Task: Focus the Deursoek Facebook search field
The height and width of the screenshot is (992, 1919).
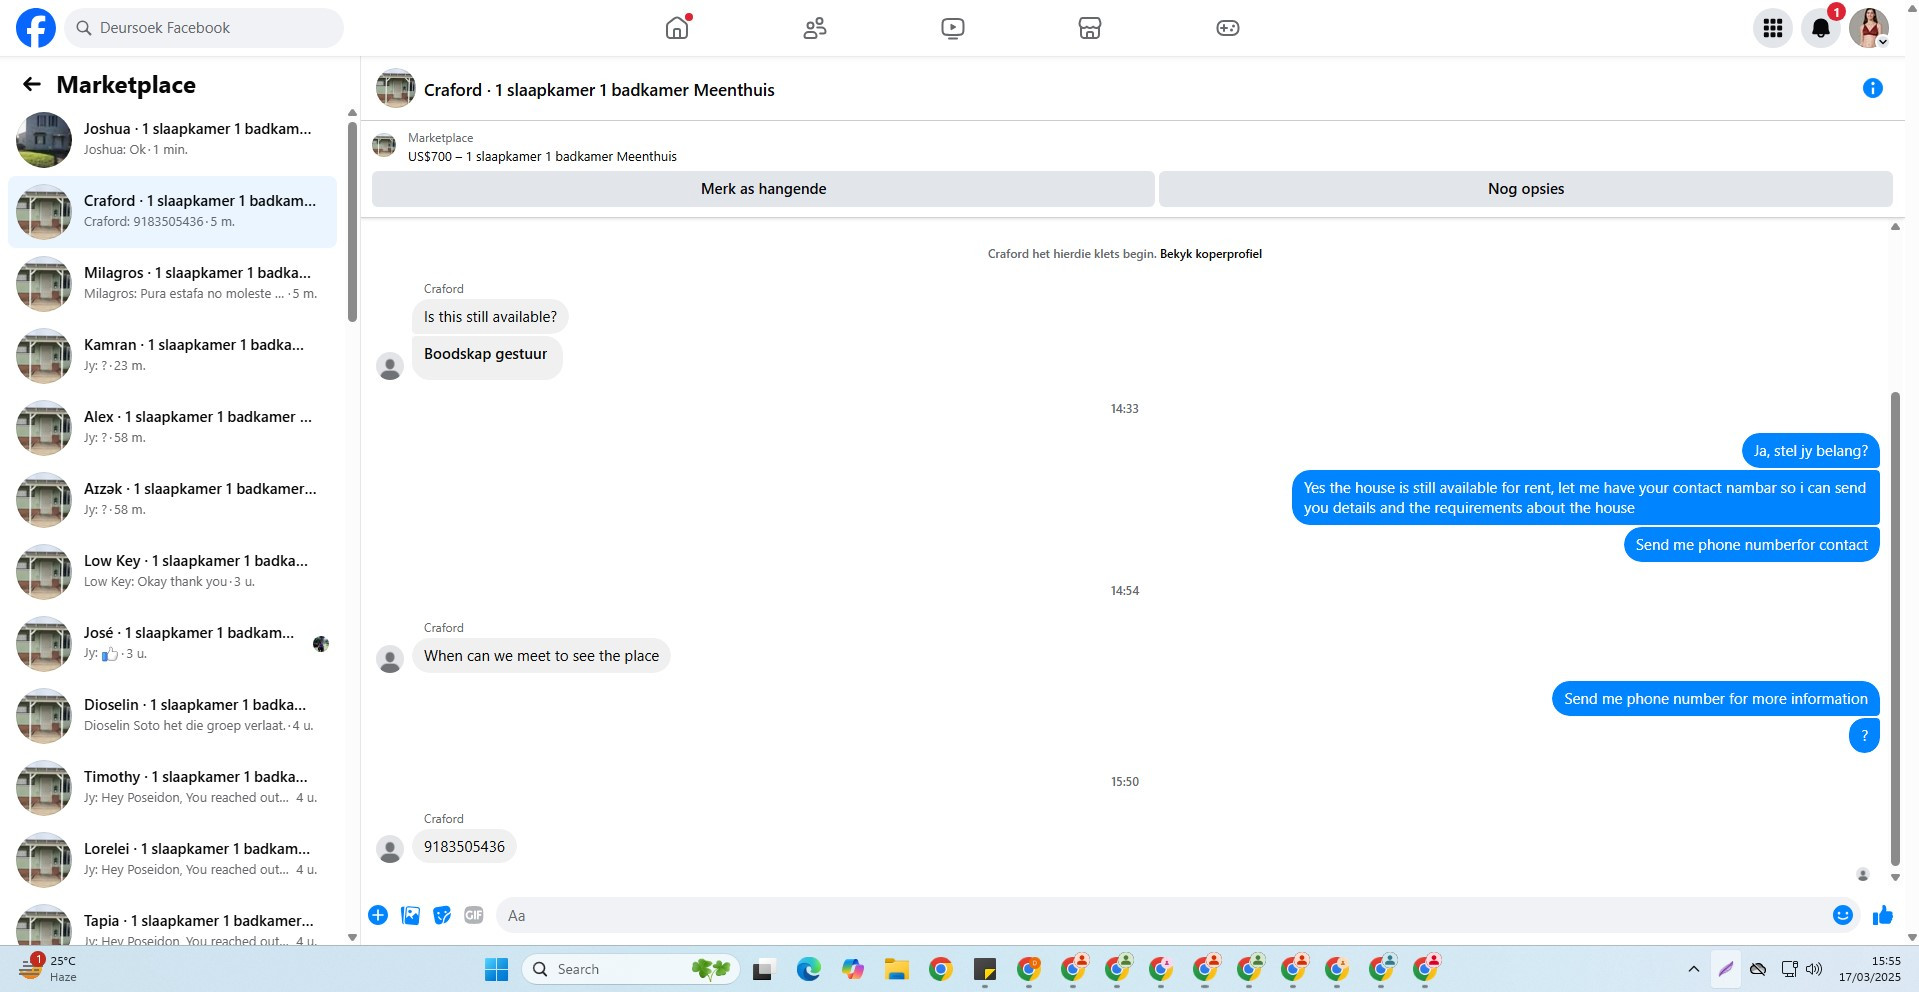Action: coord(205,28)
